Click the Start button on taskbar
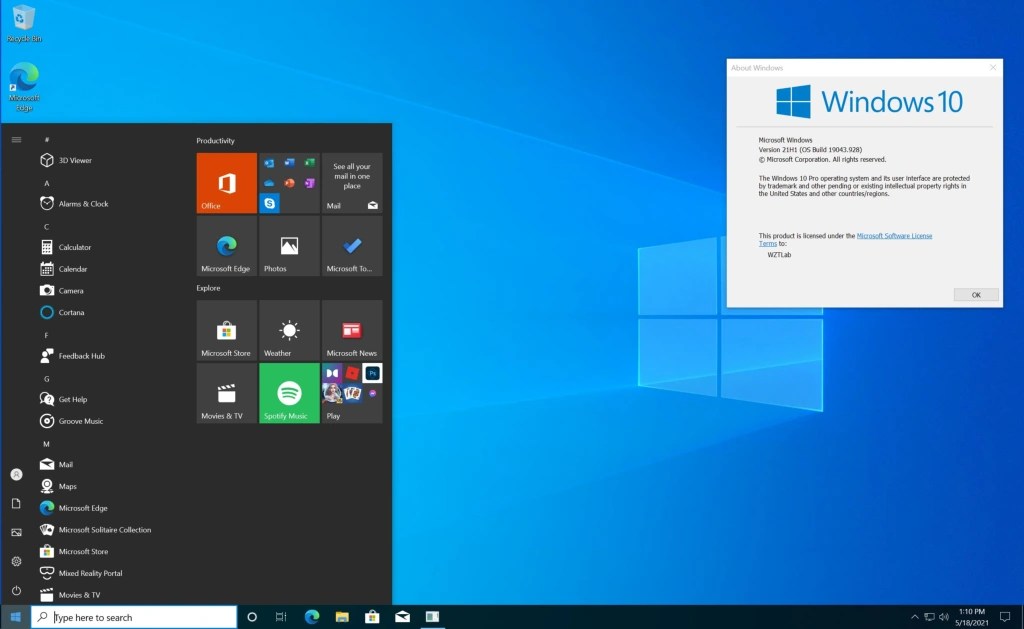Screen dimensions: 1024x629 click(x=15, y=617)
